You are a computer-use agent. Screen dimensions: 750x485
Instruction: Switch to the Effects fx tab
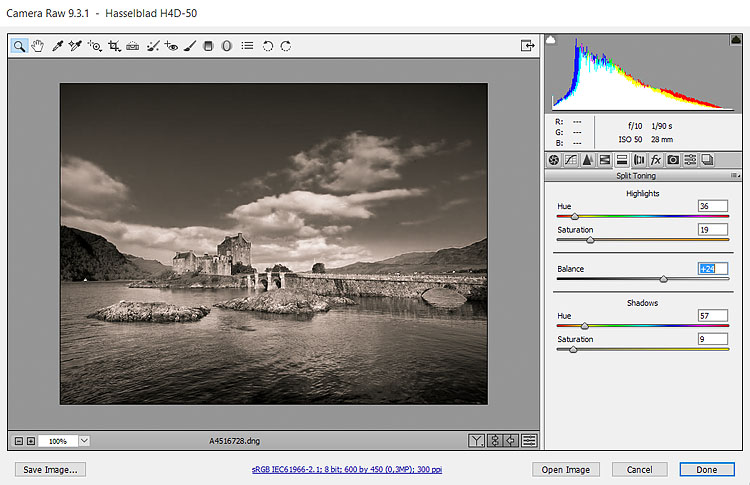656,160
